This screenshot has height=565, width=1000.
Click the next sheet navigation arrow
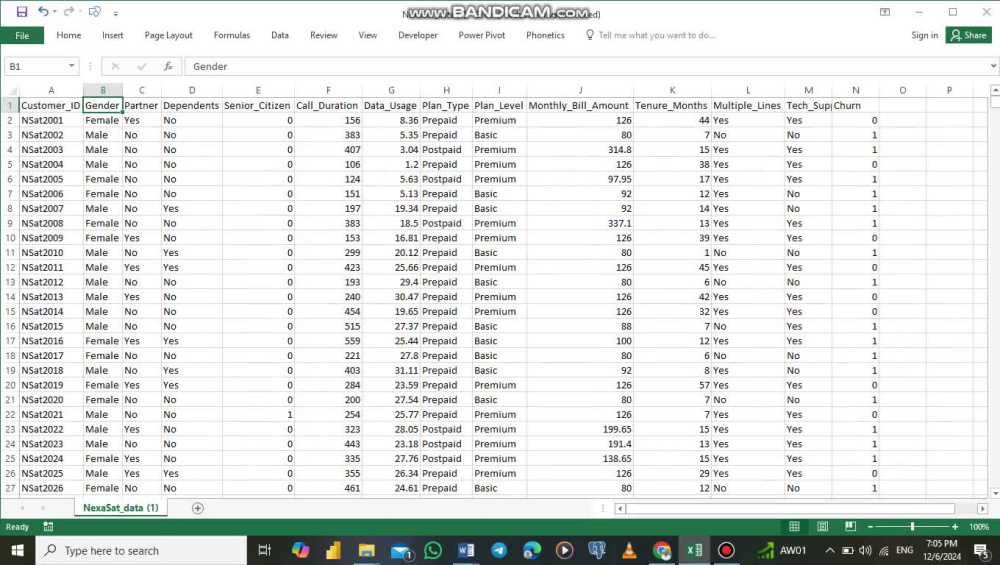(x=43, y=508)
